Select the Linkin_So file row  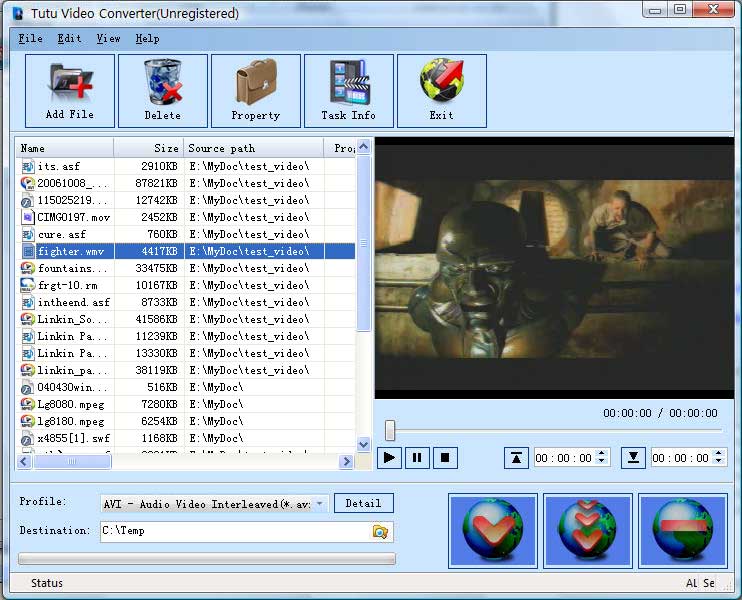tap(186, 319)
